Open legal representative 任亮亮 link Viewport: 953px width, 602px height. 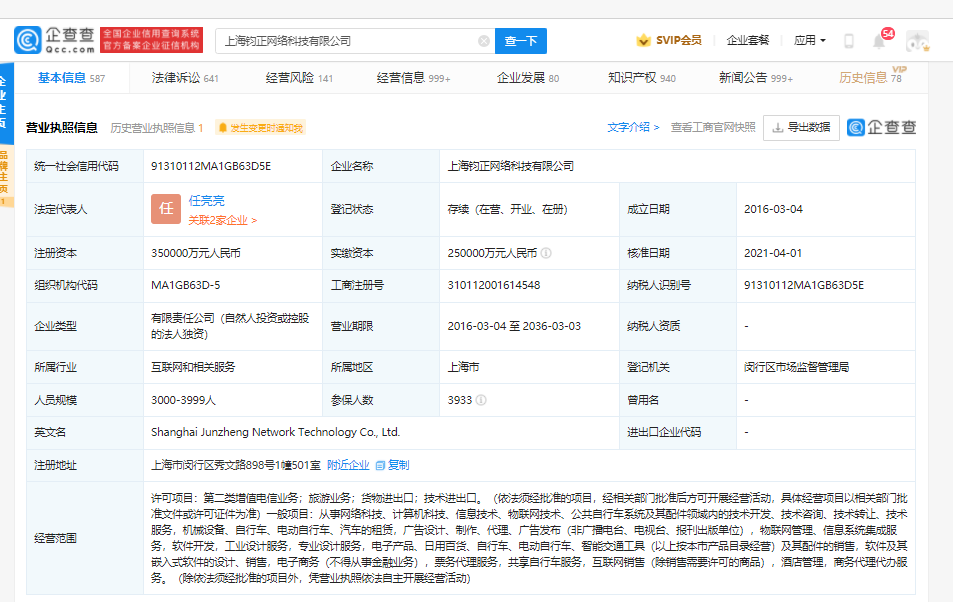[x=206, y=201]
